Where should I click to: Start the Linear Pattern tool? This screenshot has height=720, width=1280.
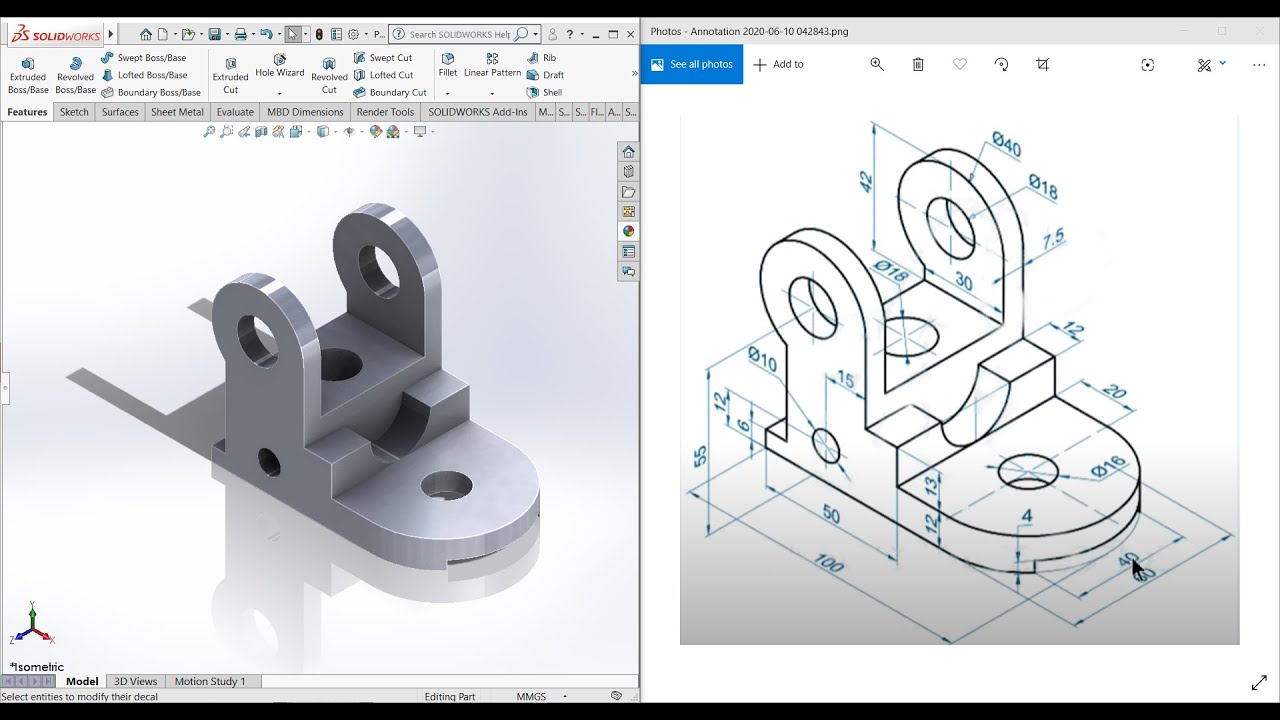coord(492,65)
